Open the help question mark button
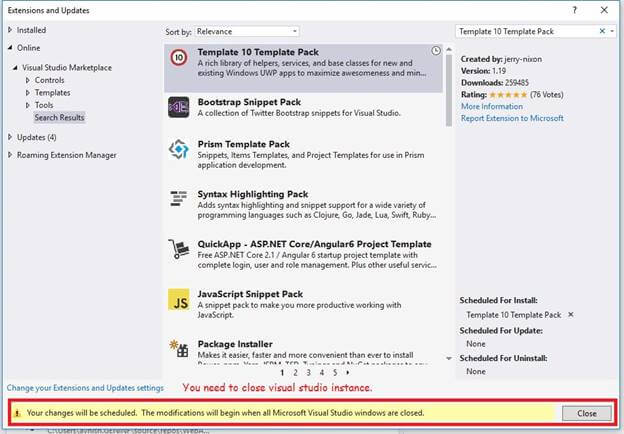Viewport: 624px width, 434px height. click(x=574, y=10)
